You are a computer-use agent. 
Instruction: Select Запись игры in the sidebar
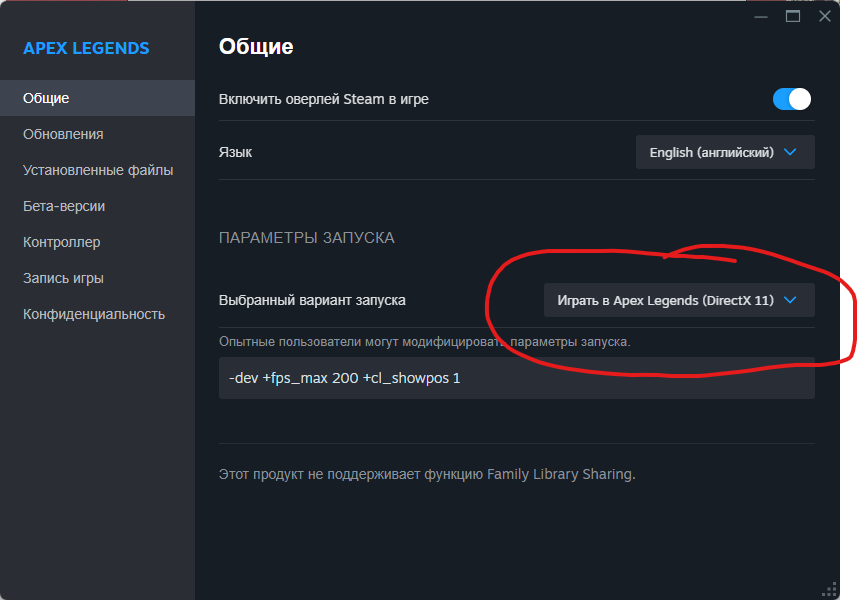coord(63,278)
